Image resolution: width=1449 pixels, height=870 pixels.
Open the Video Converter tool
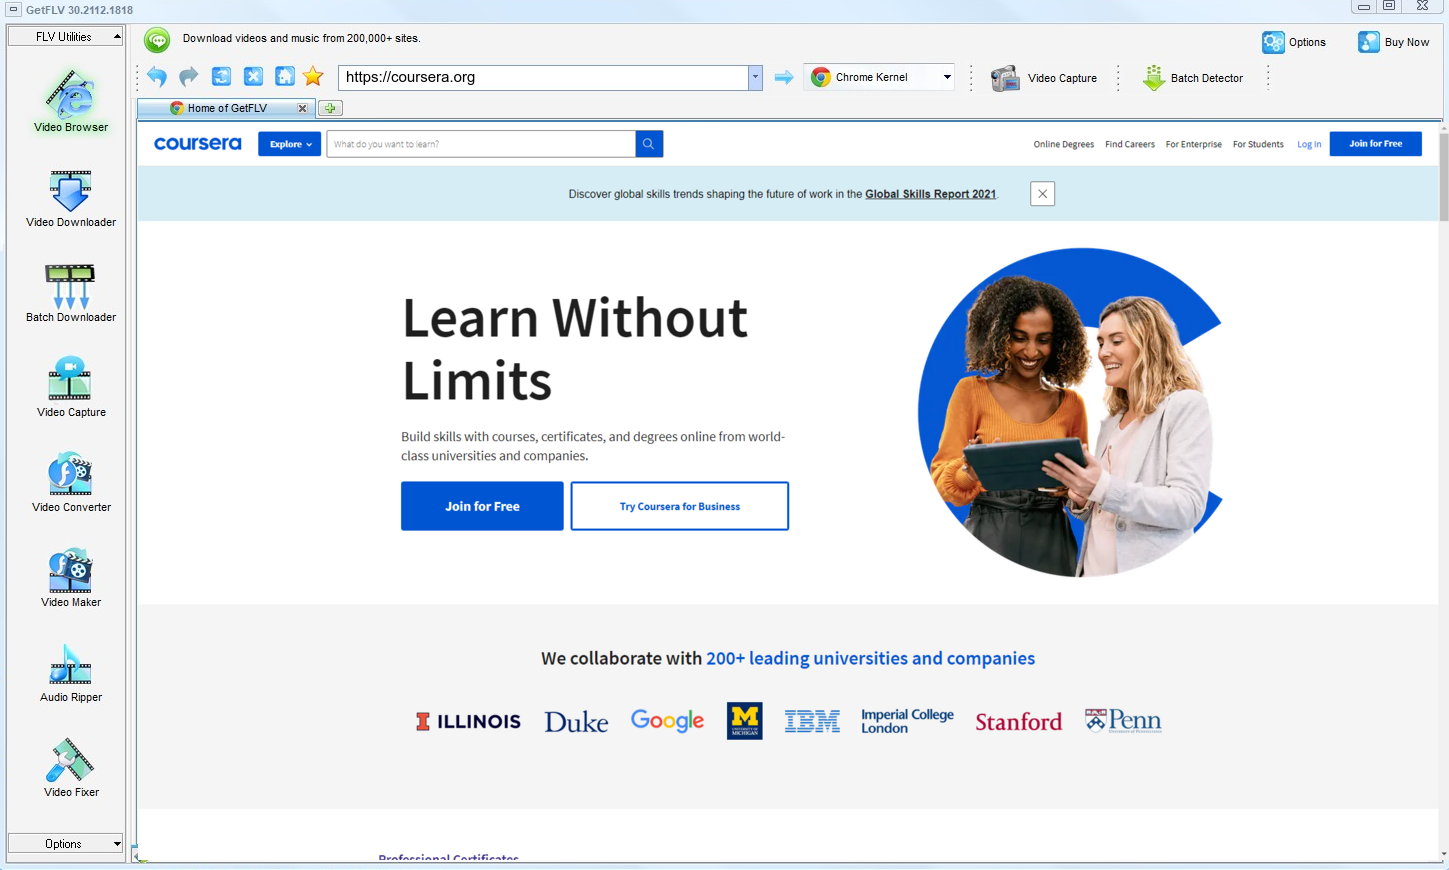coord(70,482)
